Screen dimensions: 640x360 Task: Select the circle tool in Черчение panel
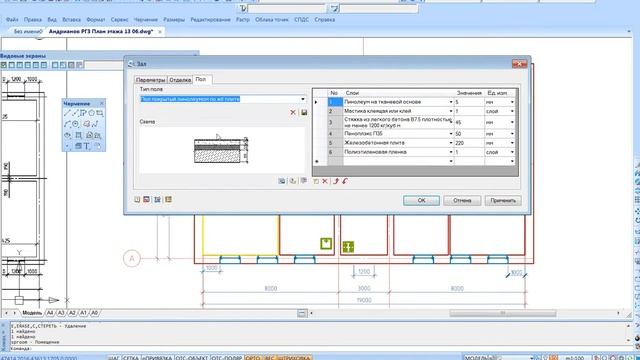pos(76,124)
